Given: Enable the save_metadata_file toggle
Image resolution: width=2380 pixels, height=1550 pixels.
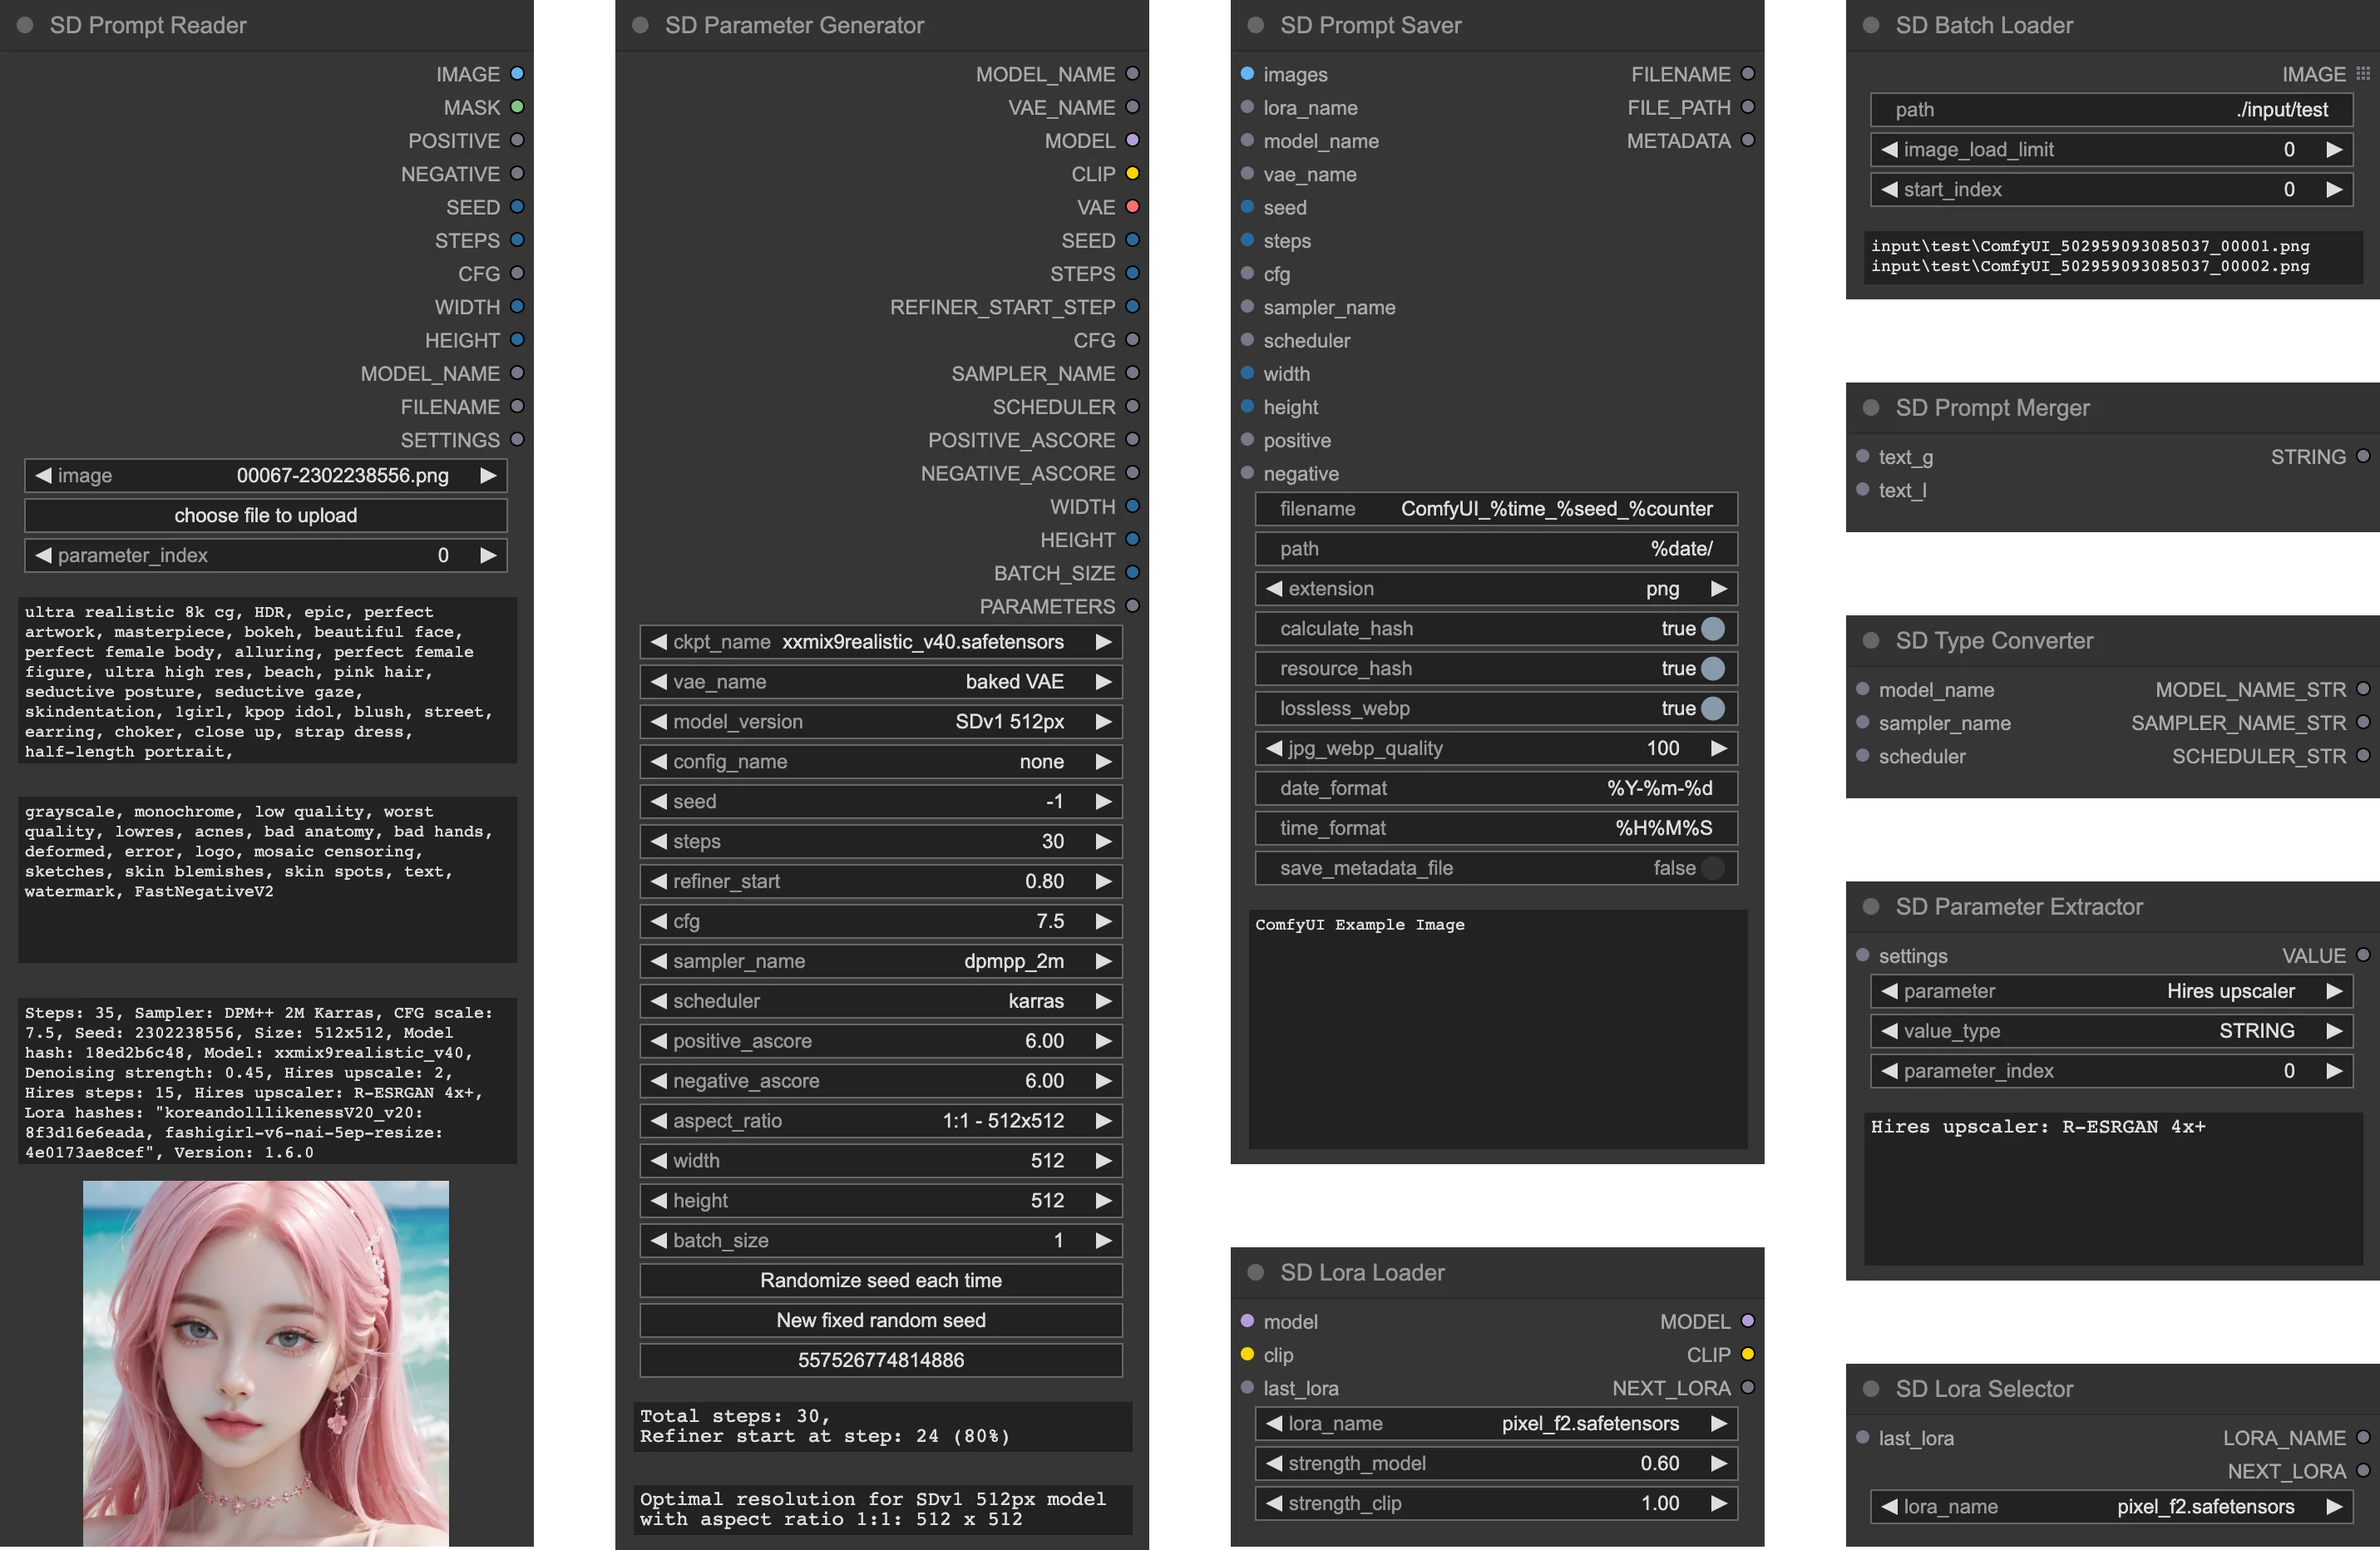Looking at the screenshot, I should pyautogui.click(x=1496, y=869).
